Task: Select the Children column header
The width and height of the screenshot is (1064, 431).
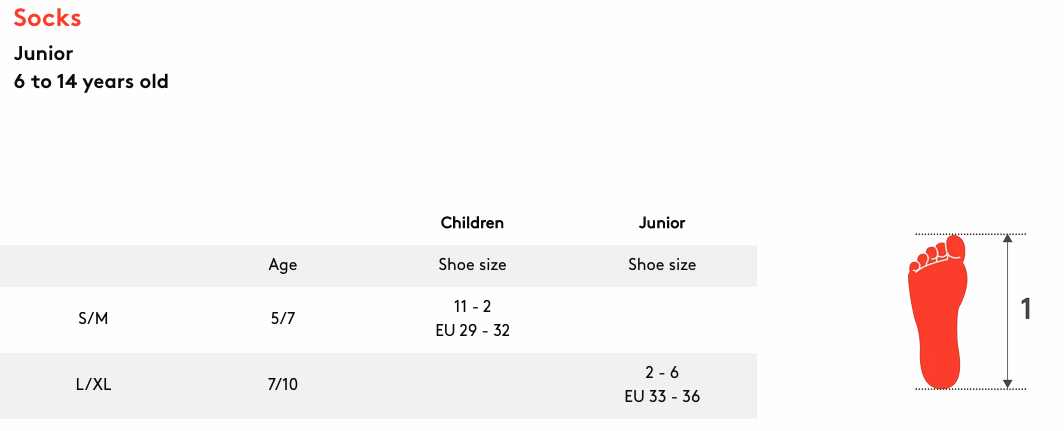Action: pos(472,223)
